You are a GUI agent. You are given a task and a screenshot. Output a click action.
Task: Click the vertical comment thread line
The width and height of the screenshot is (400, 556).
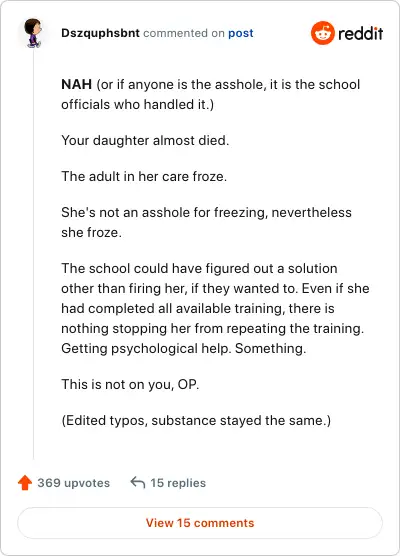[33, 254]
